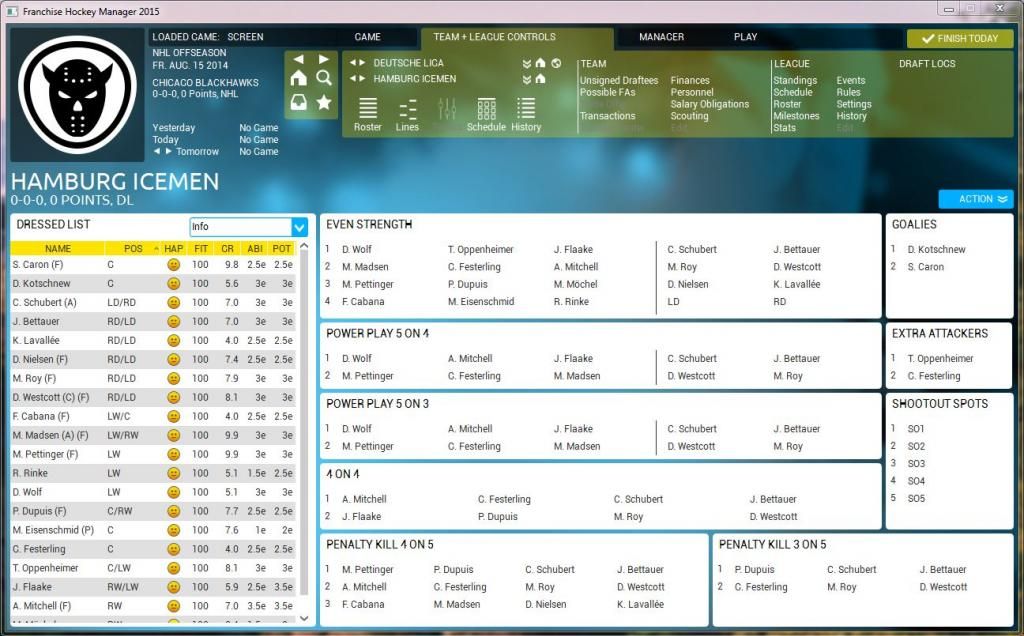Open the team Roster icon
This screenshot has height=636, width=1024.
click(368, 115)
